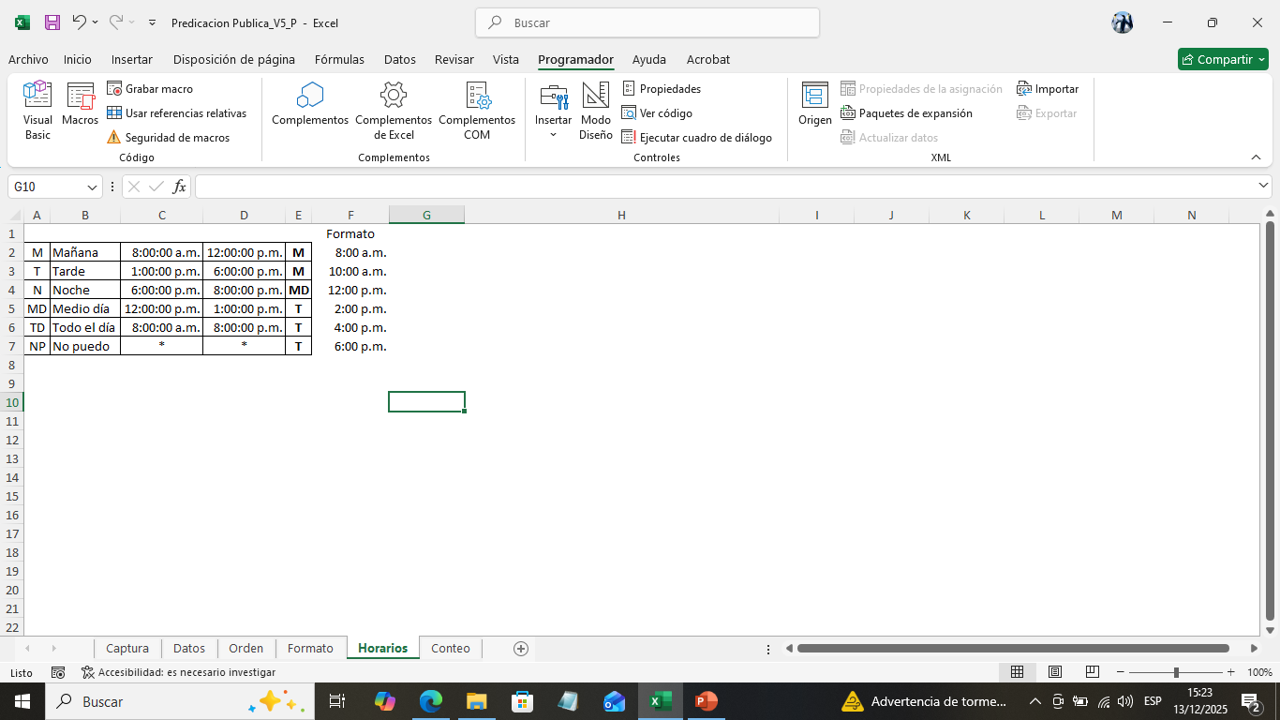The image size is (1280, 720).
Task: Click the zoom in plus button
Action: click(x=1230, y=673)
